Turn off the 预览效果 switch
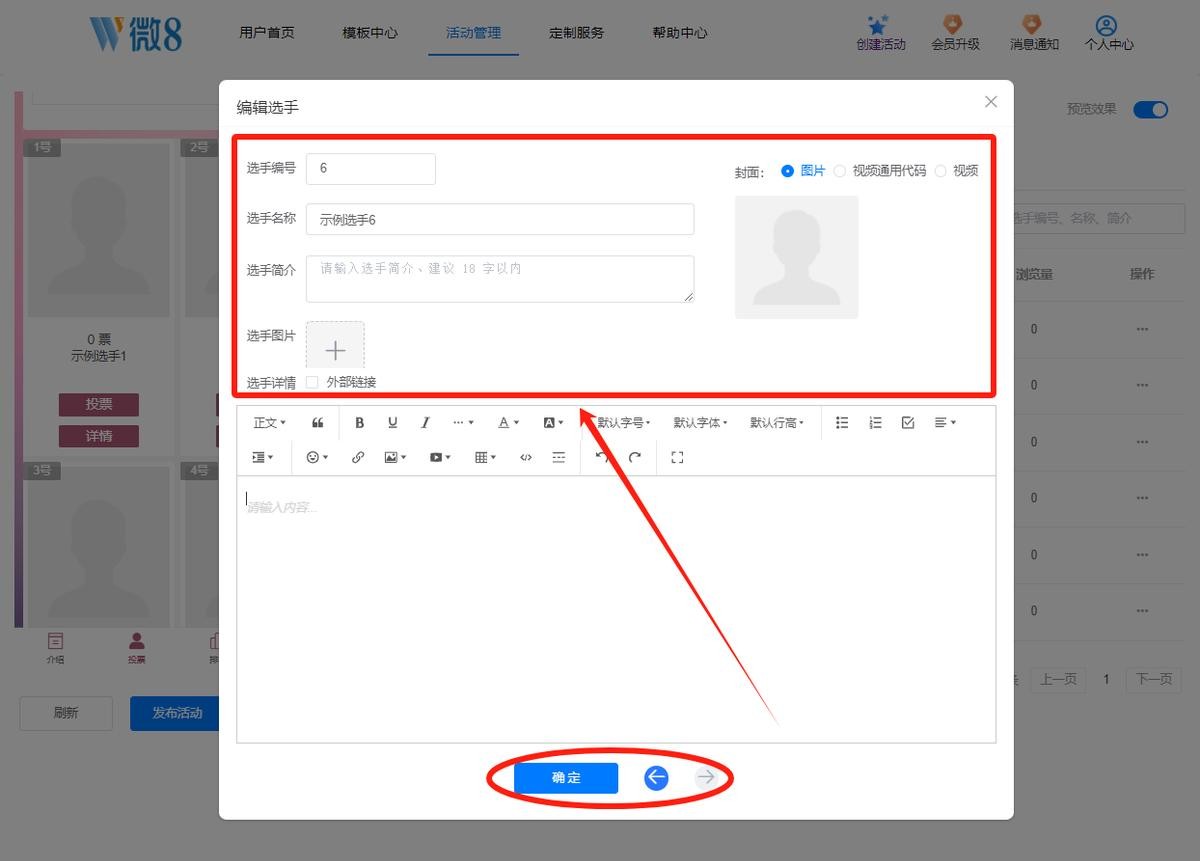 coord(1150,110)
